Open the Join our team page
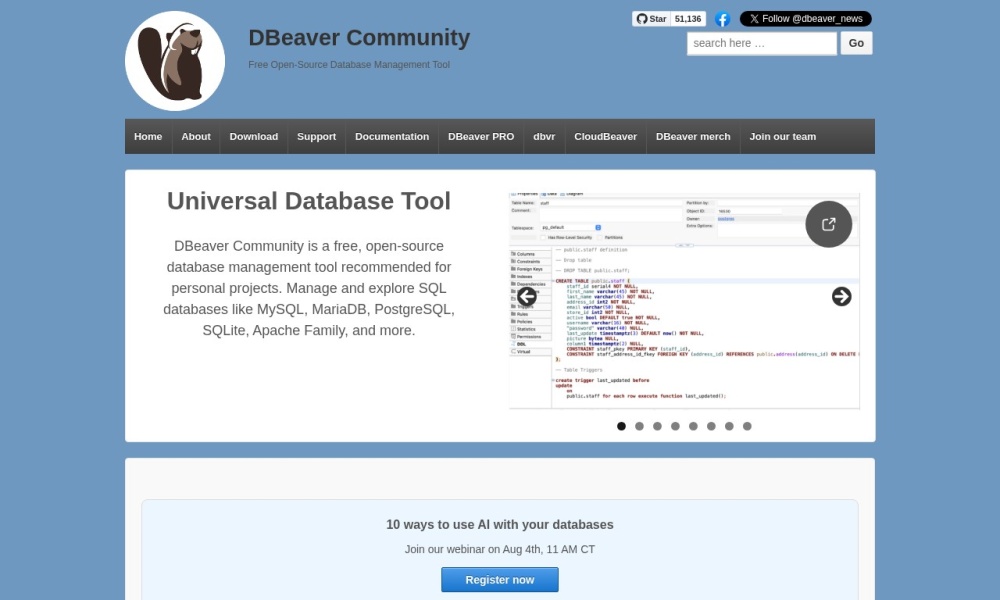1000x600 pixels. [x=783, y=136]
